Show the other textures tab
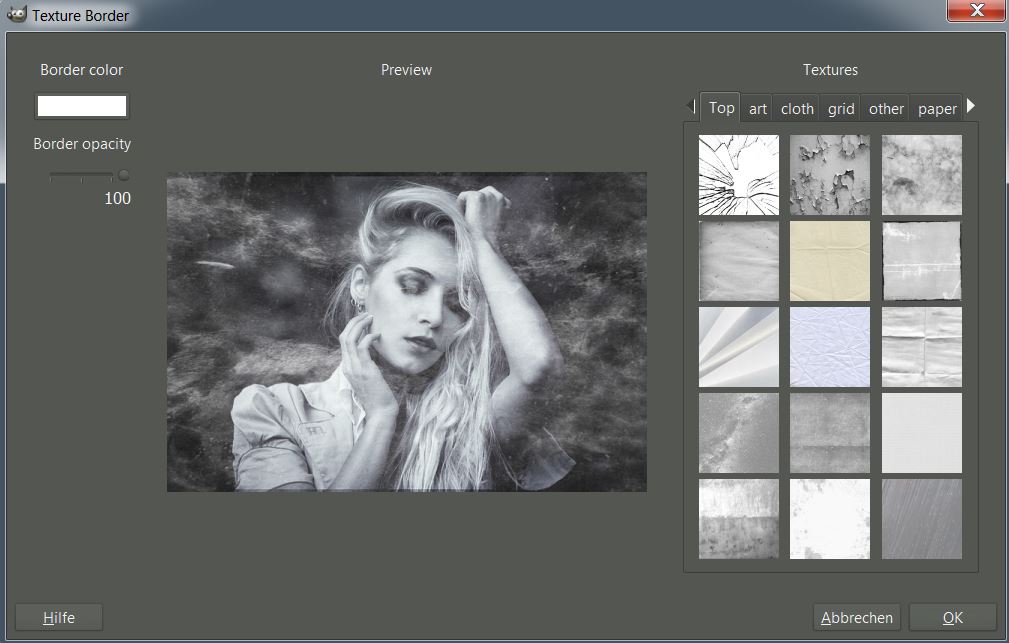The height and width of the screenshot is (643, 1009). point(886,109)
